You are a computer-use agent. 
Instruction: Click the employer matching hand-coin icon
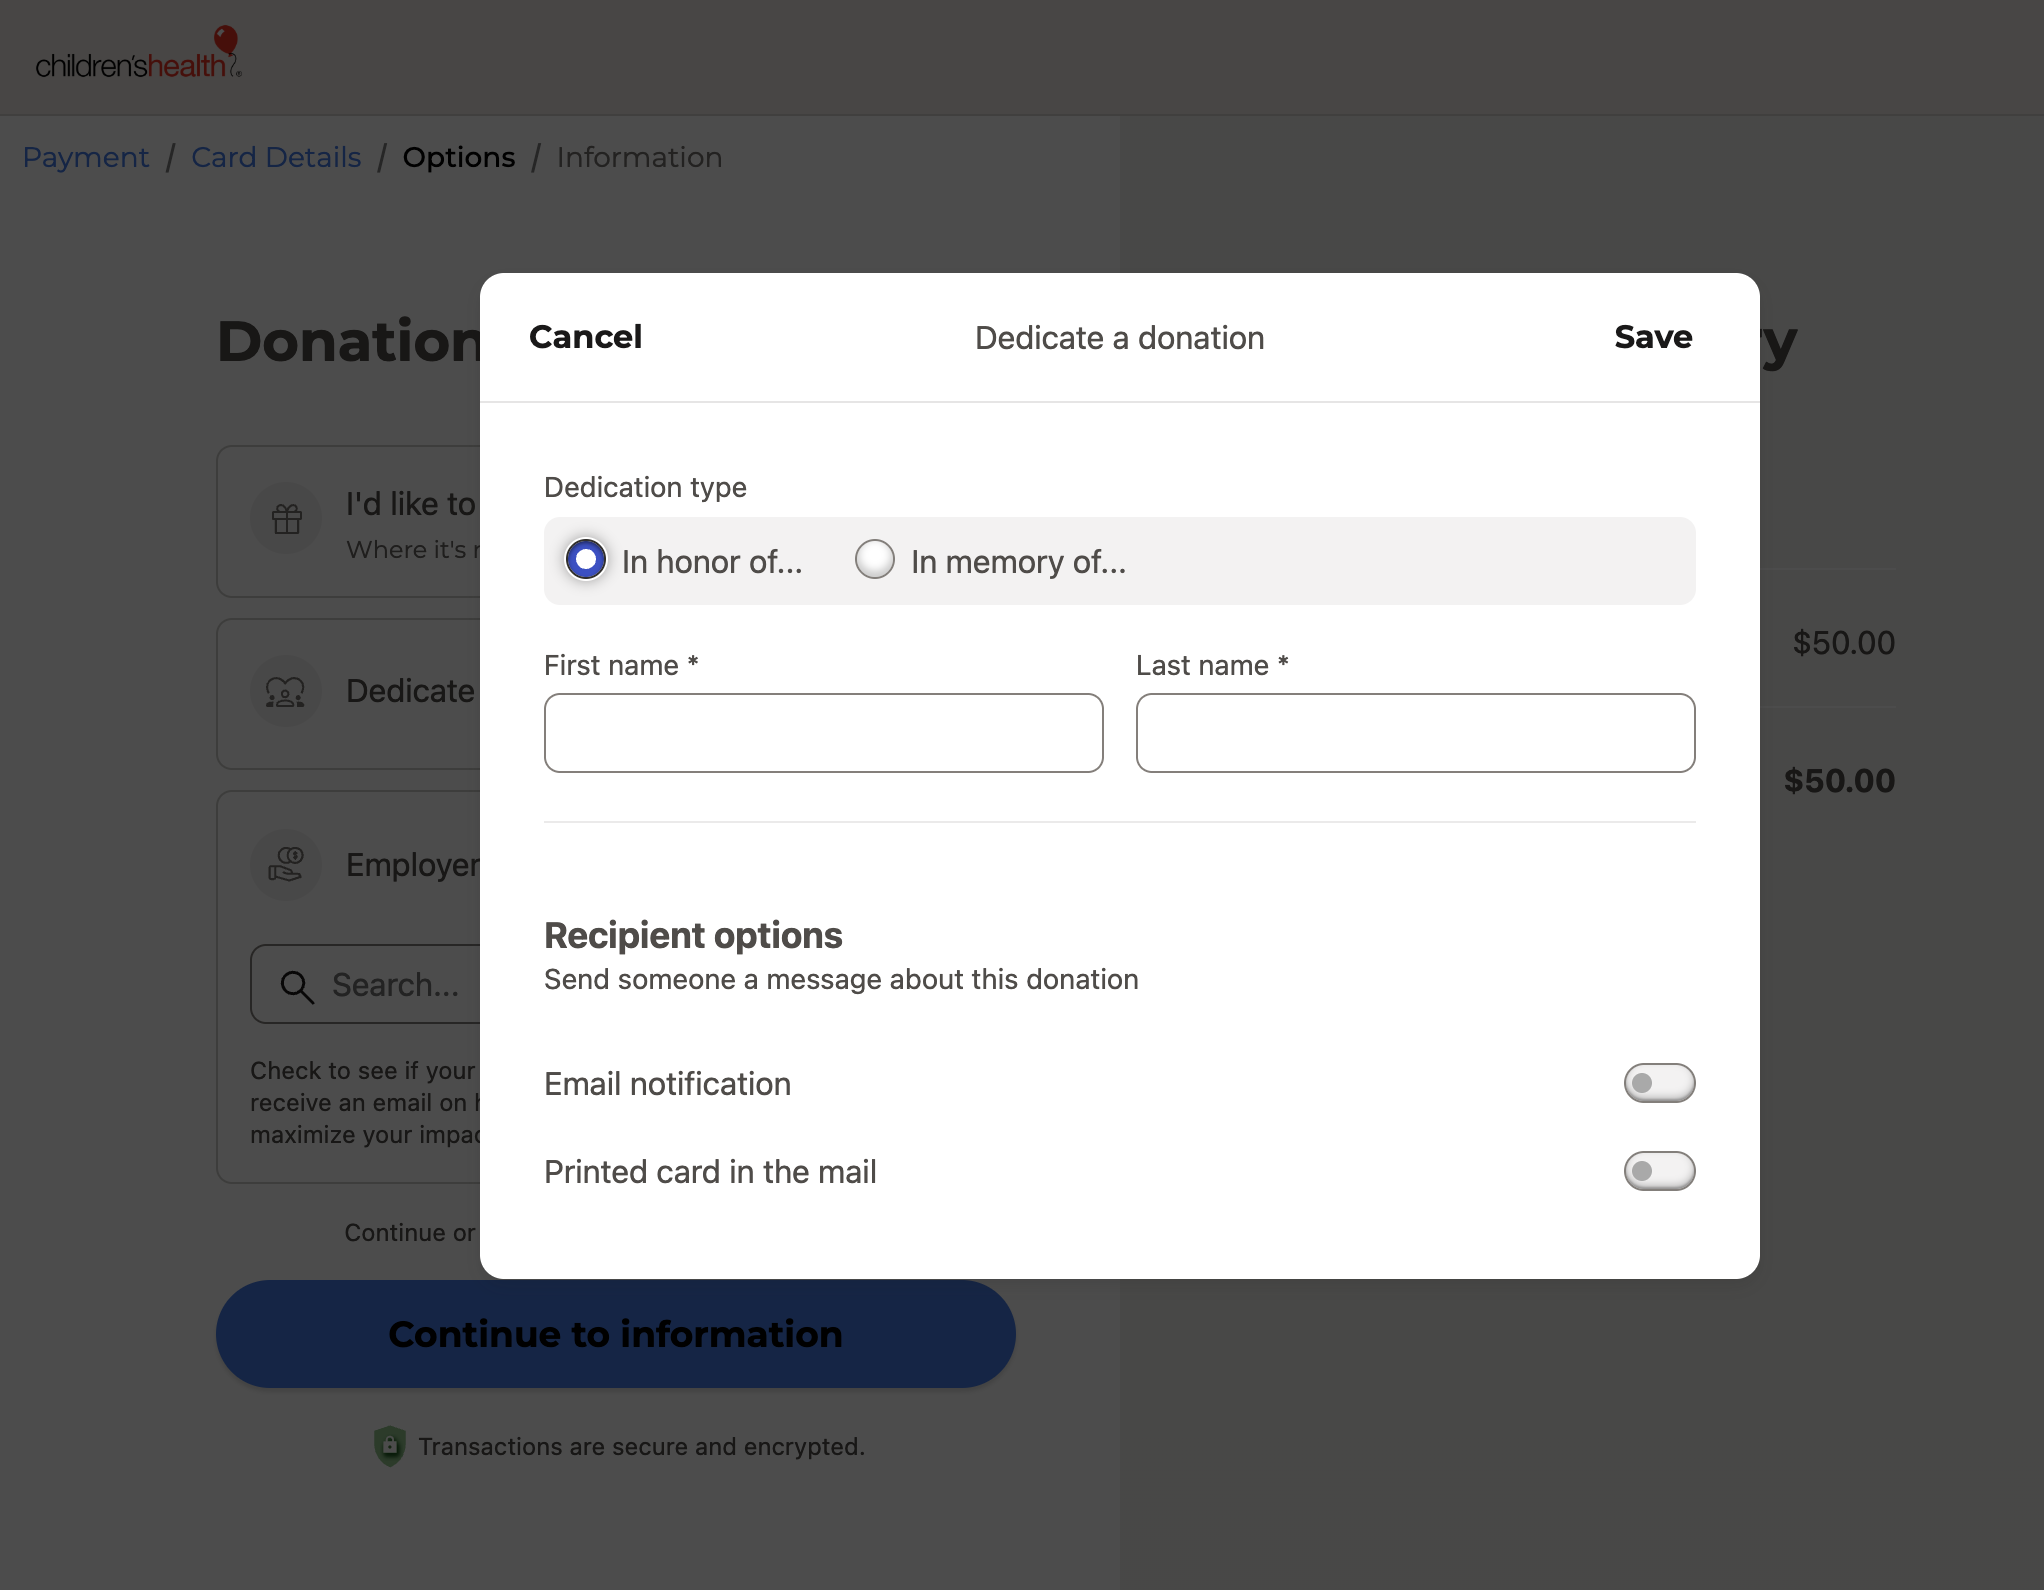(286, 865)
